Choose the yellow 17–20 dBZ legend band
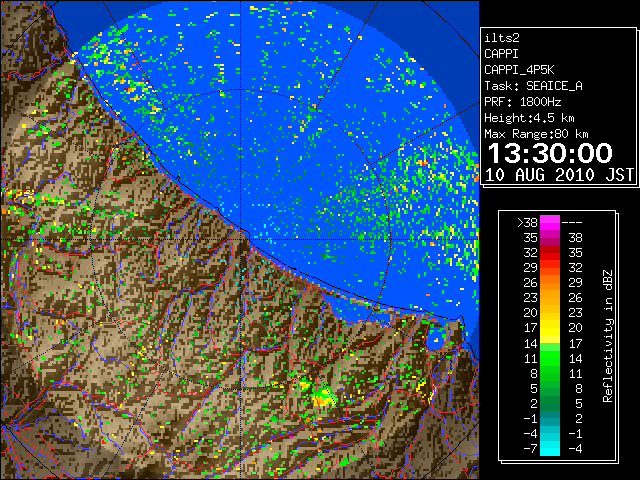The width and height of the screenshot is (640, 480). point(550,328)
